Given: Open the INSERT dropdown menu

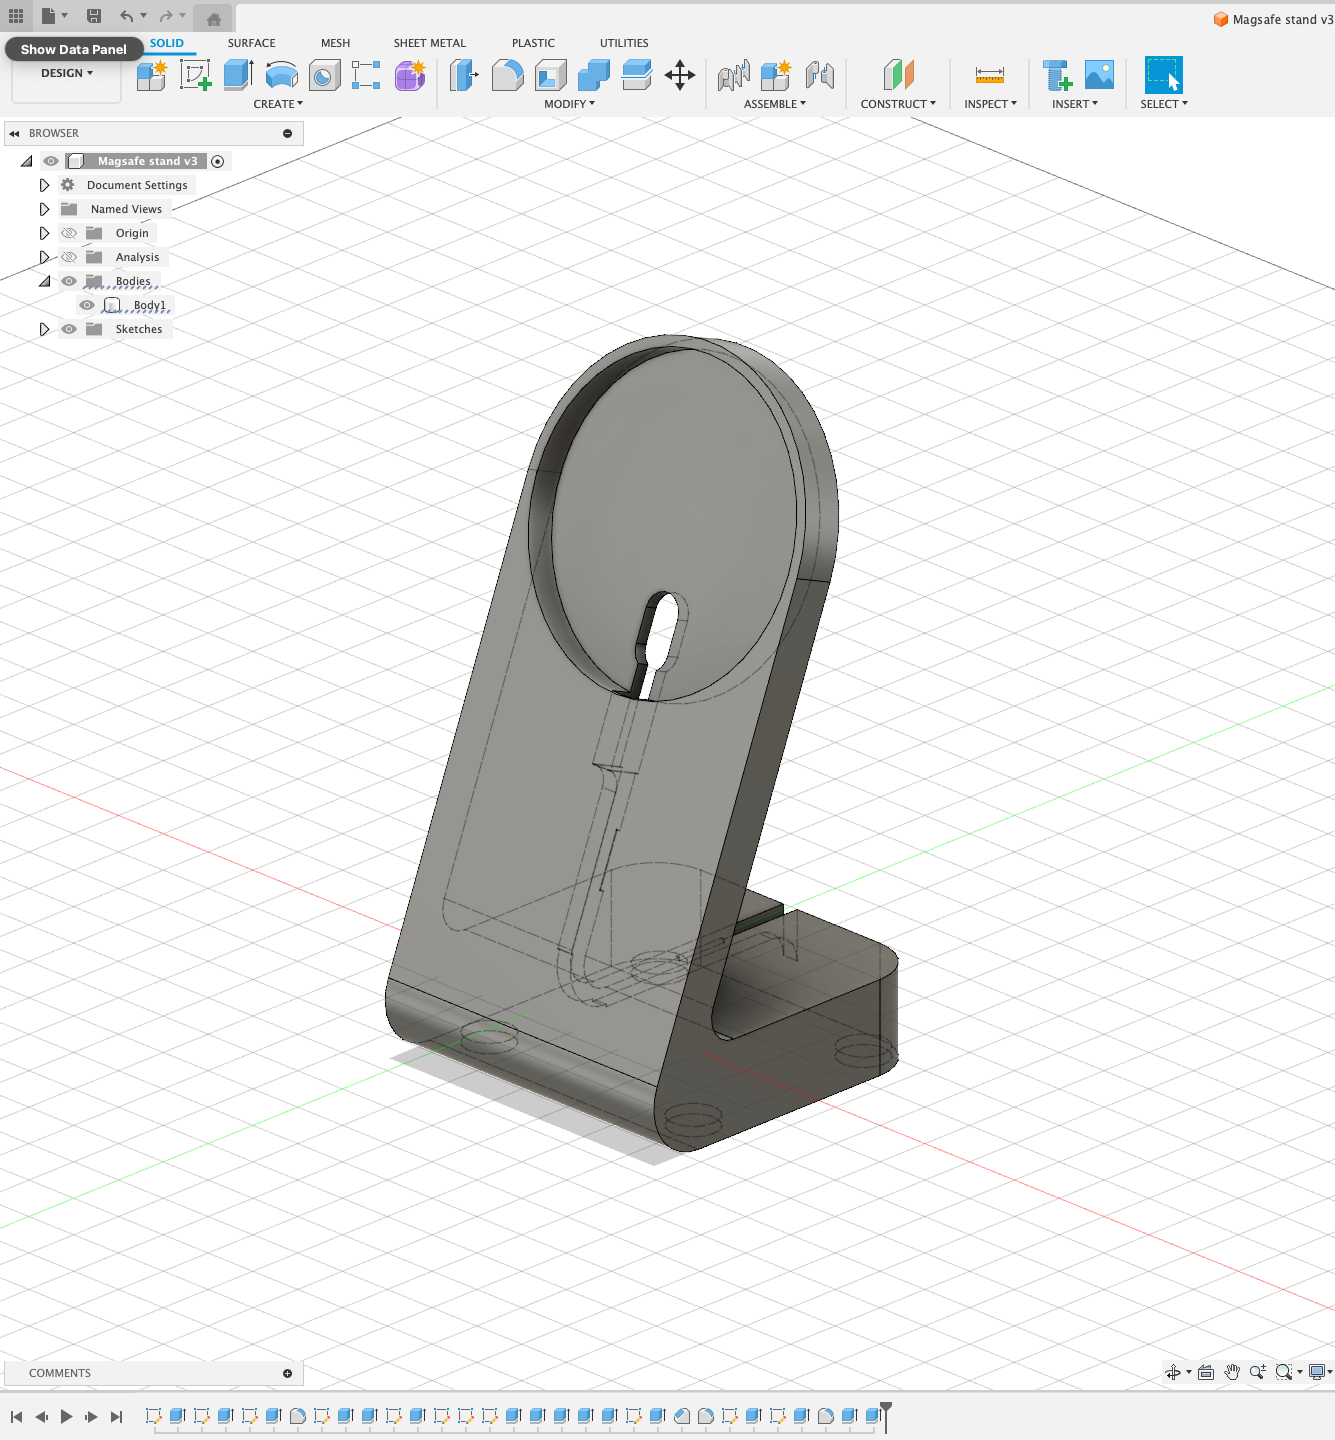Looking at the screenshot, I should (x=1075, y=104).
